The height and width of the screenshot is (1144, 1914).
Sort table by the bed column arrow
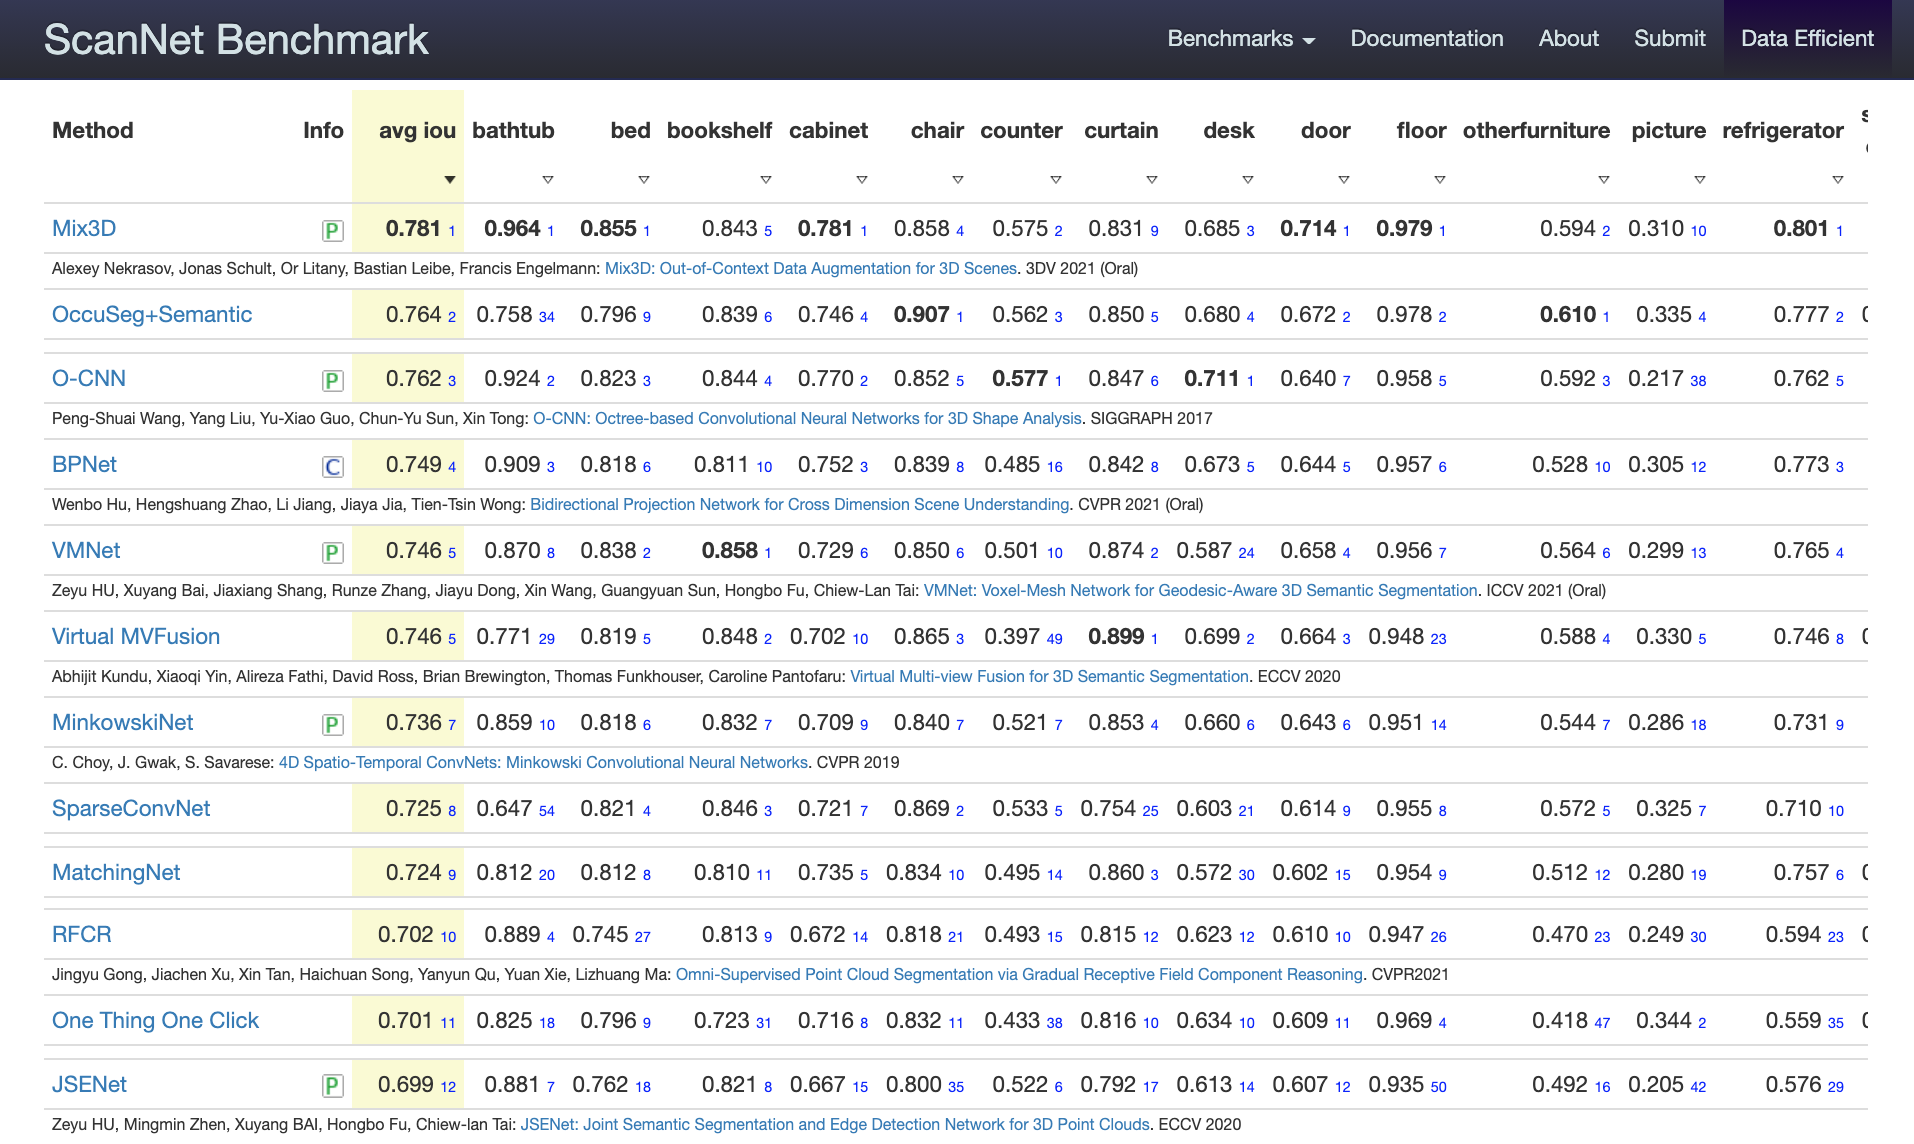(644, 180)
